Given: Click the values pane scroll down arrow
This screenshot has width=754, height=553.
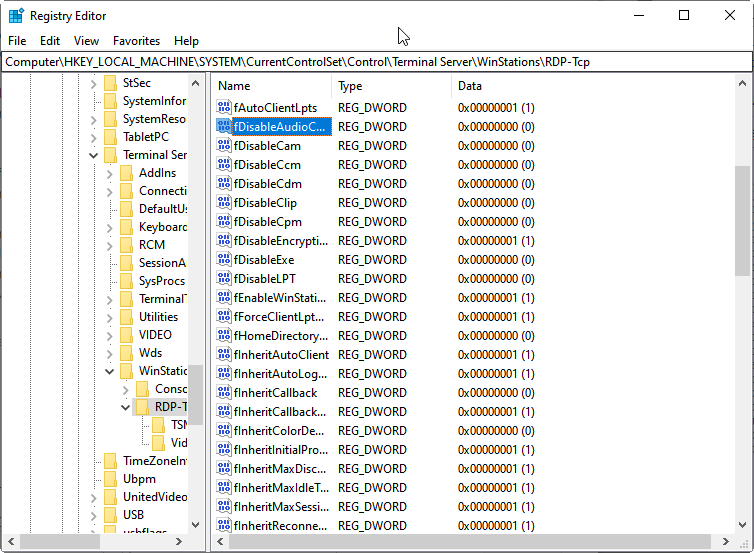Looking at the screenshot, I should coord(742,525).
